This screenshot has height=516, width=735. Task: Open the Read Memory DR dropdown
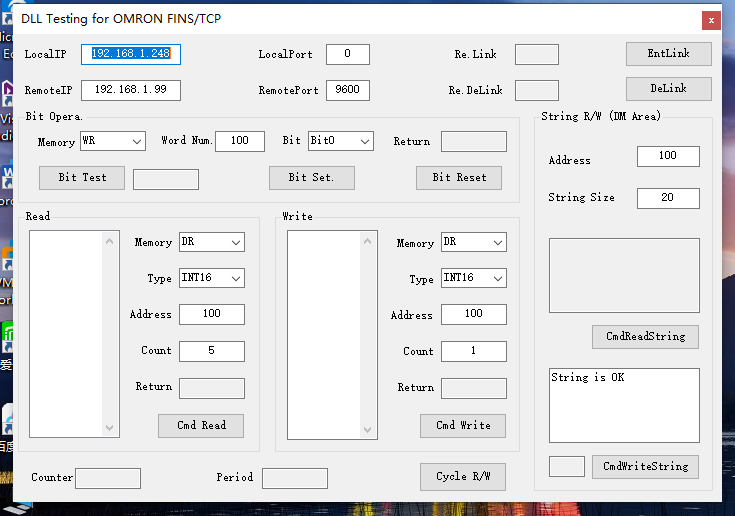pyautogui.click(x=212, y=242)
